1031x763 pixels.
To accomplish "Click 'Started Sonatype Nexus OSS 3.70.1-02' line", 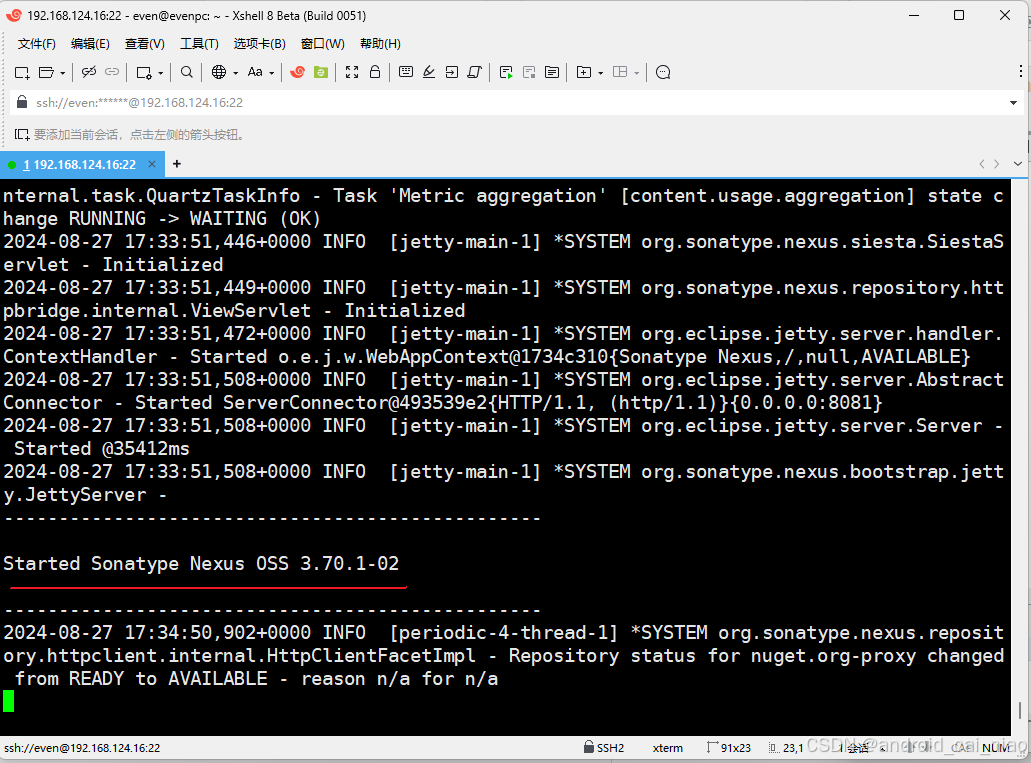I will pyautogui.click(x=201, y=564).
